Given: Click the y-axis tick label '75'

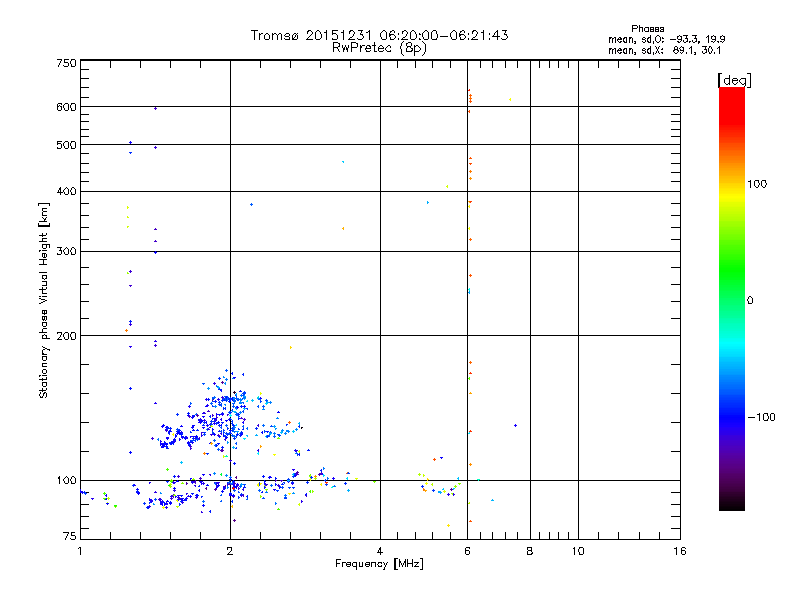Looking at the screenshot, I should point(70,536).
